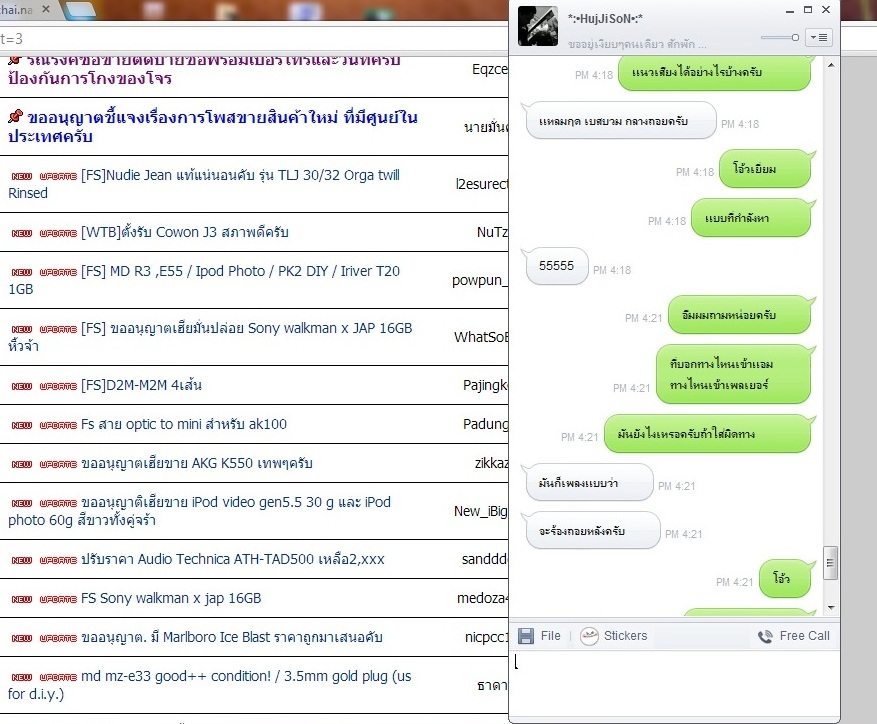877x724 pixels.
Task: Open the WTB Cowon J3 thread
Action: (x=185, y=232)
